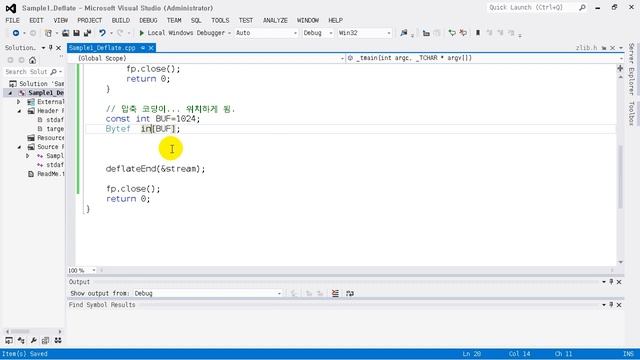This screenshot has height=360, width=640.
Task: Toggle Word Wrap in Output panel
Action: [x=350, y=293]
